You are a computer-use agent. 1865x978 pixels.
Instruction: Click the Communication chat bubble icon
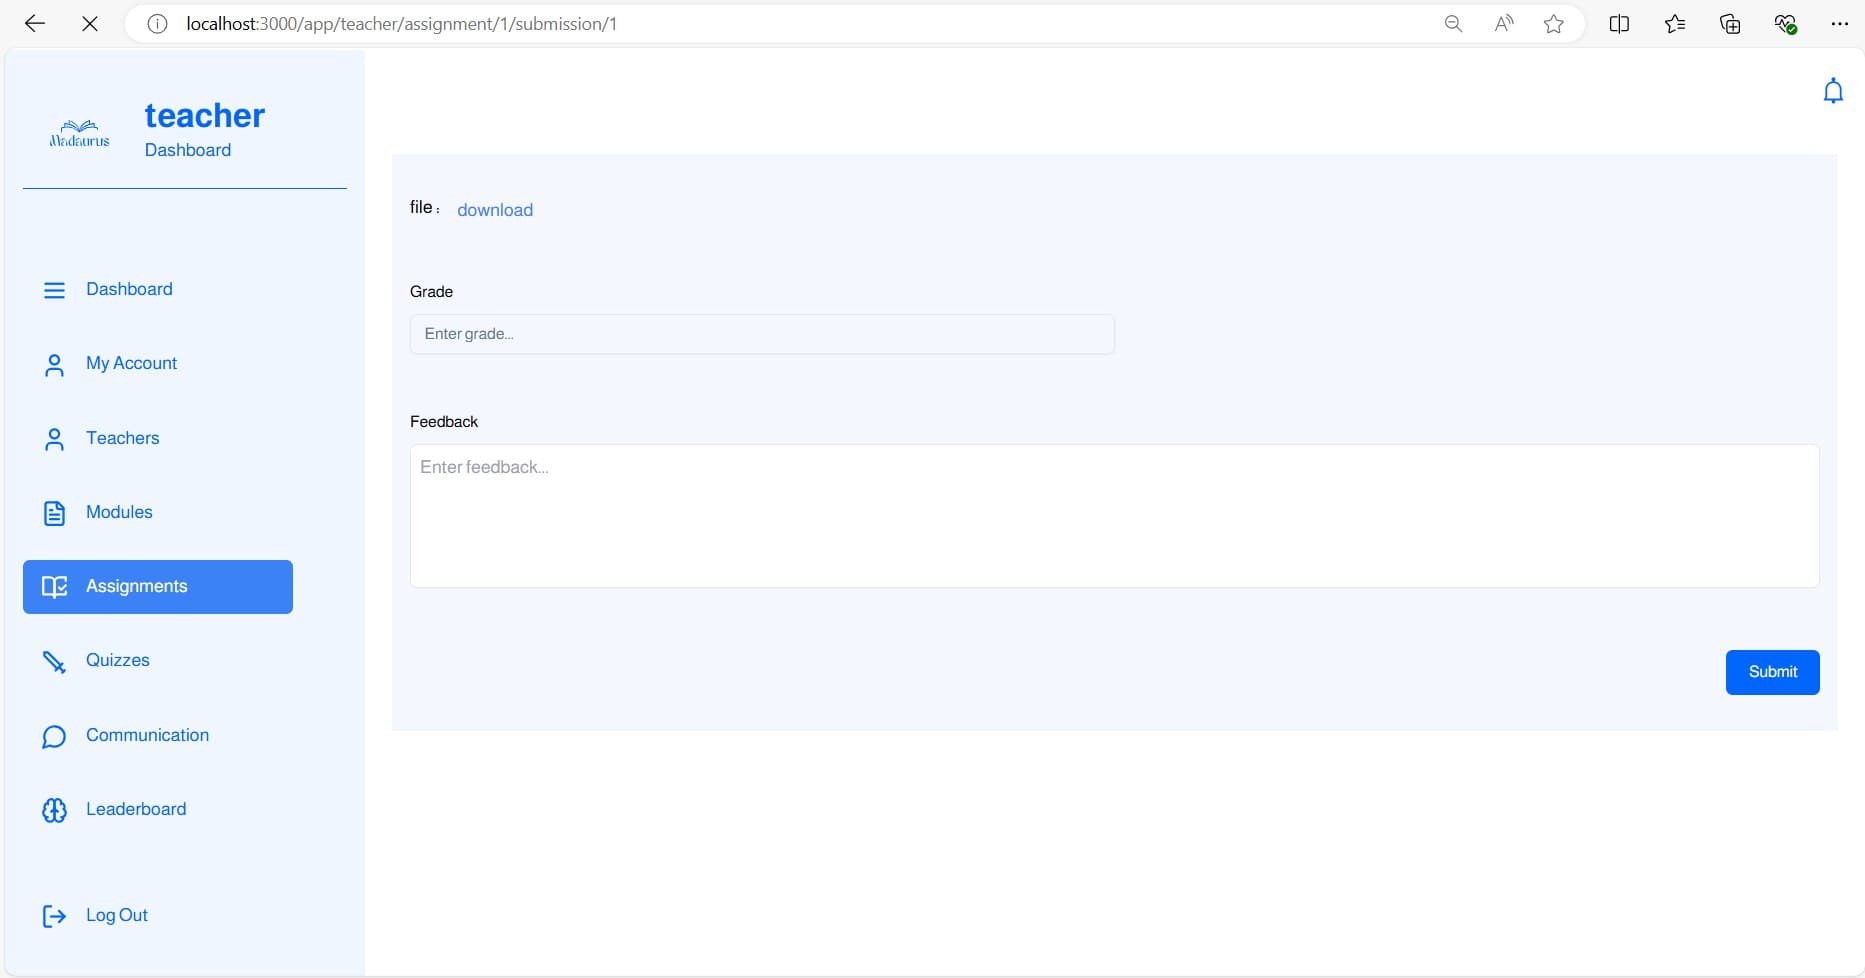coord(54,736)
